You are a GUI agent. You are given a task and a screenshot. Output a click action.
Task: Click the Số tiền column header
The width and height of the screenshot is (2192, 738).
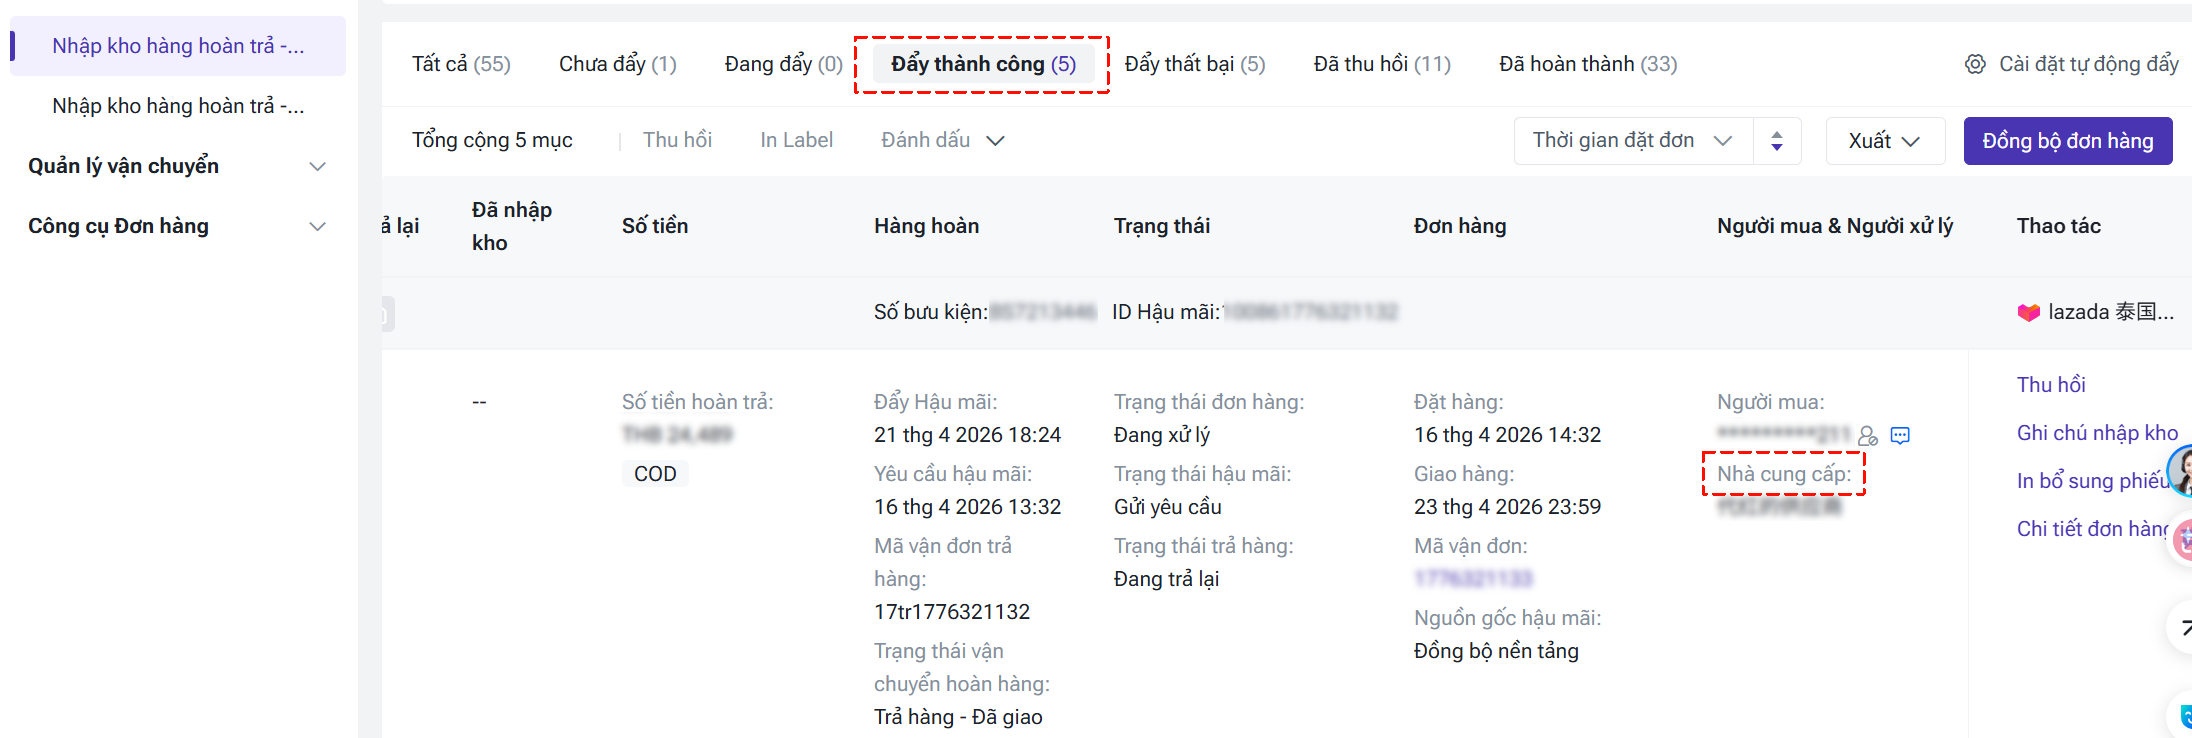coord(655,226)
